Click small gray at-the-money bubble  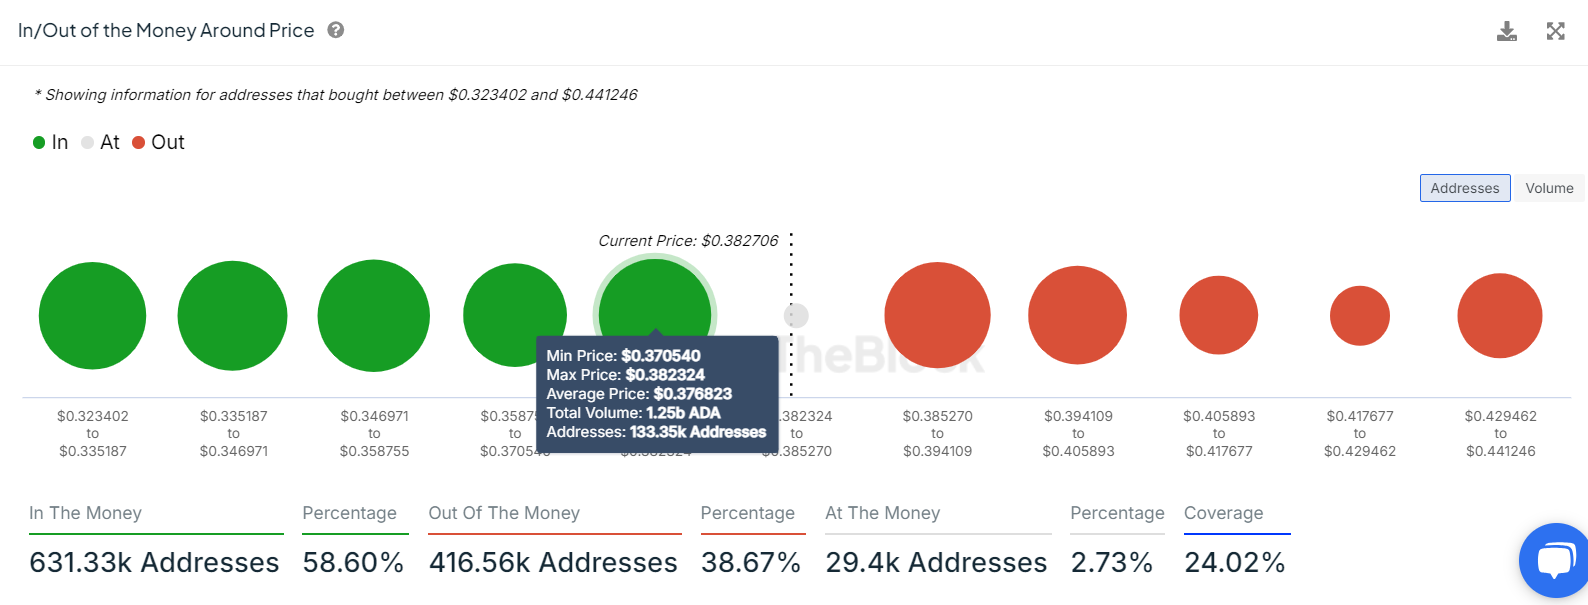(796, 316)
